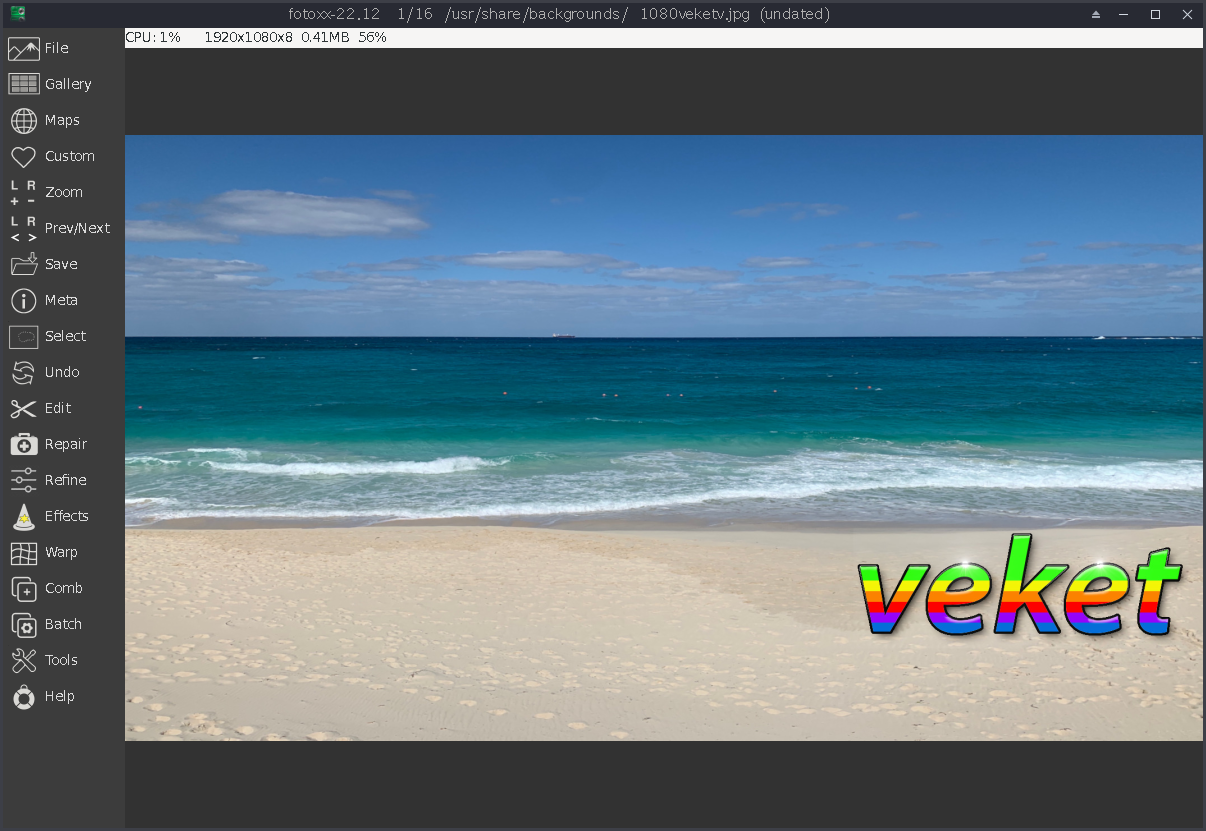
Task: Click the "/usr/share/backgrounds/" path in title
Action: point(538,14)
